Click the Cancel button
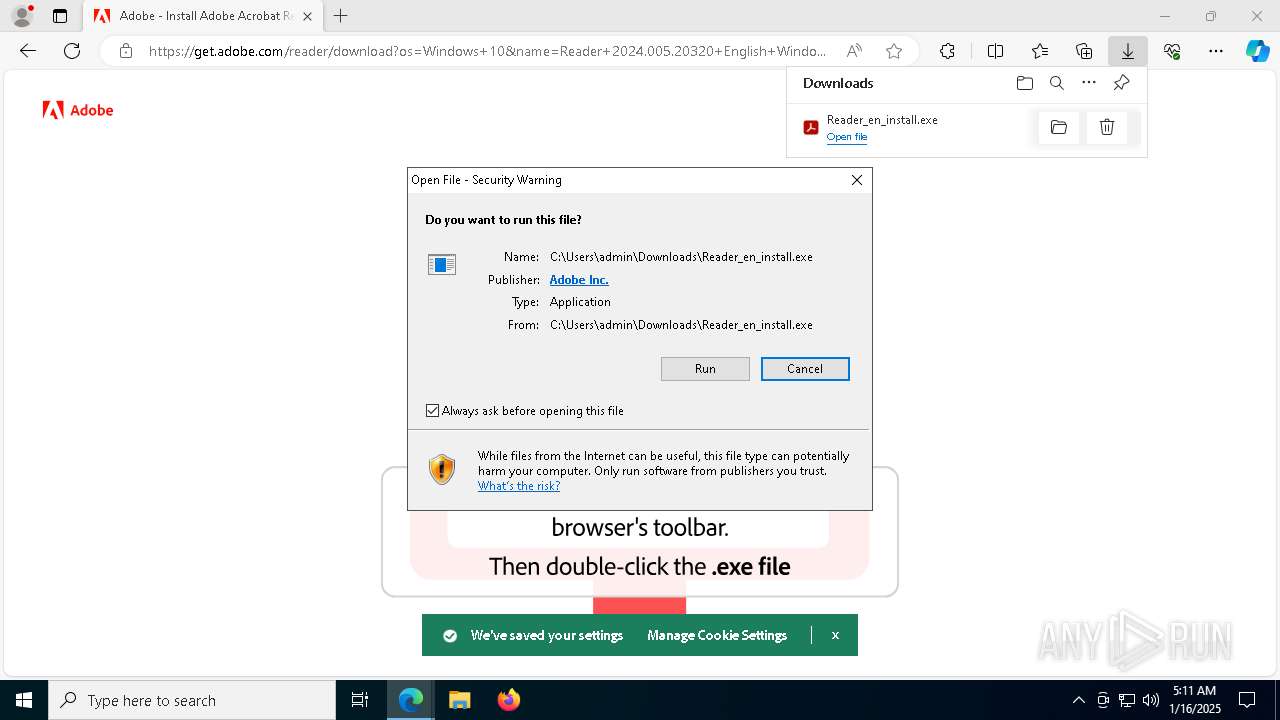The width and height of the screenshot is (1280, 720). click(805, 369)
